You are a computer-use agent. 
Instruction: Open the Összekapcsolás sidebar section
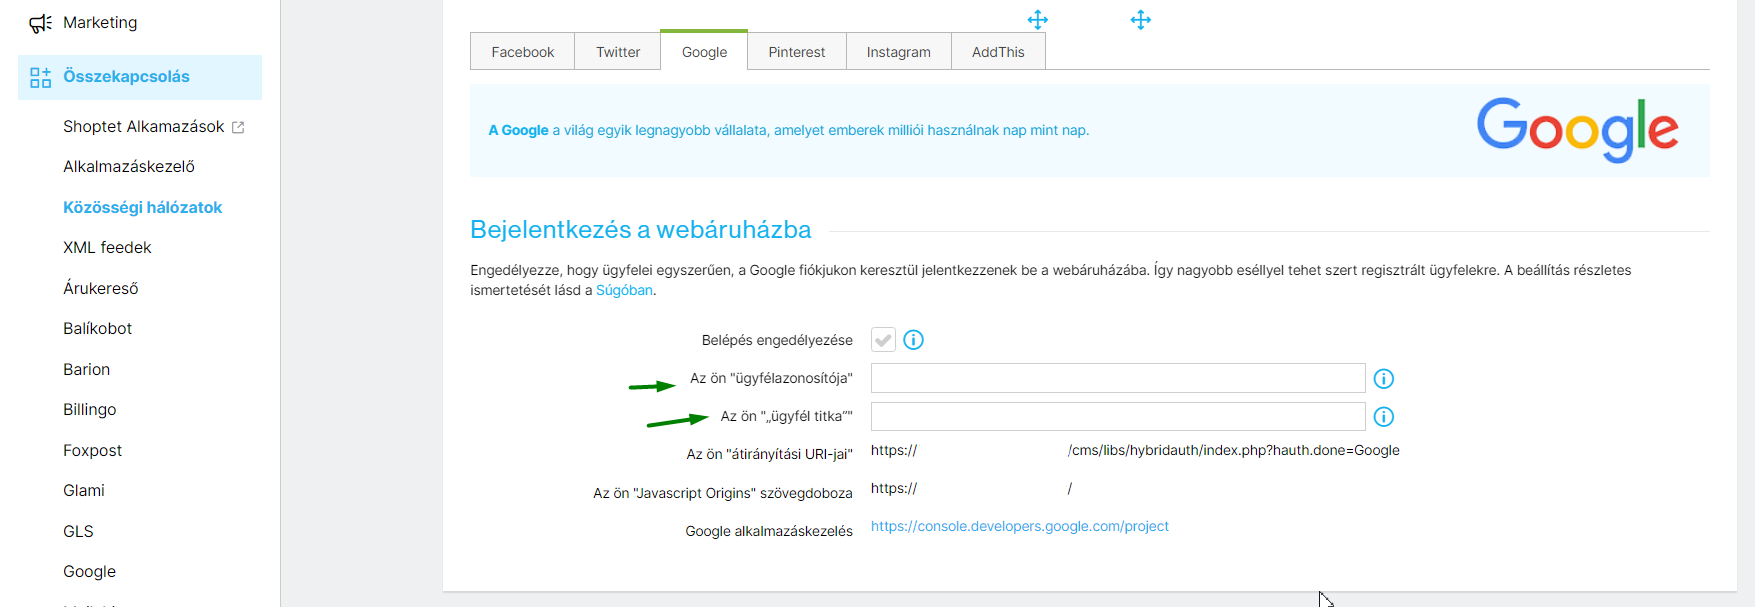point(140,77)
